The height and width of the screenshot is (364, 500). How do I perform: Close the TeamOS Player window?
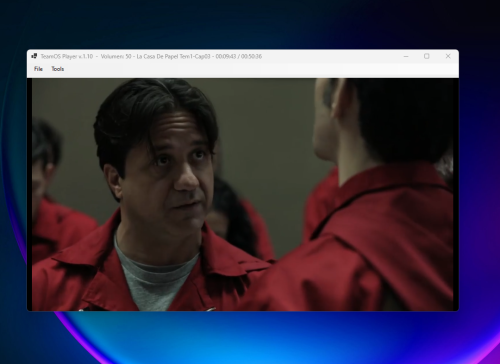[x=448, y=56]
